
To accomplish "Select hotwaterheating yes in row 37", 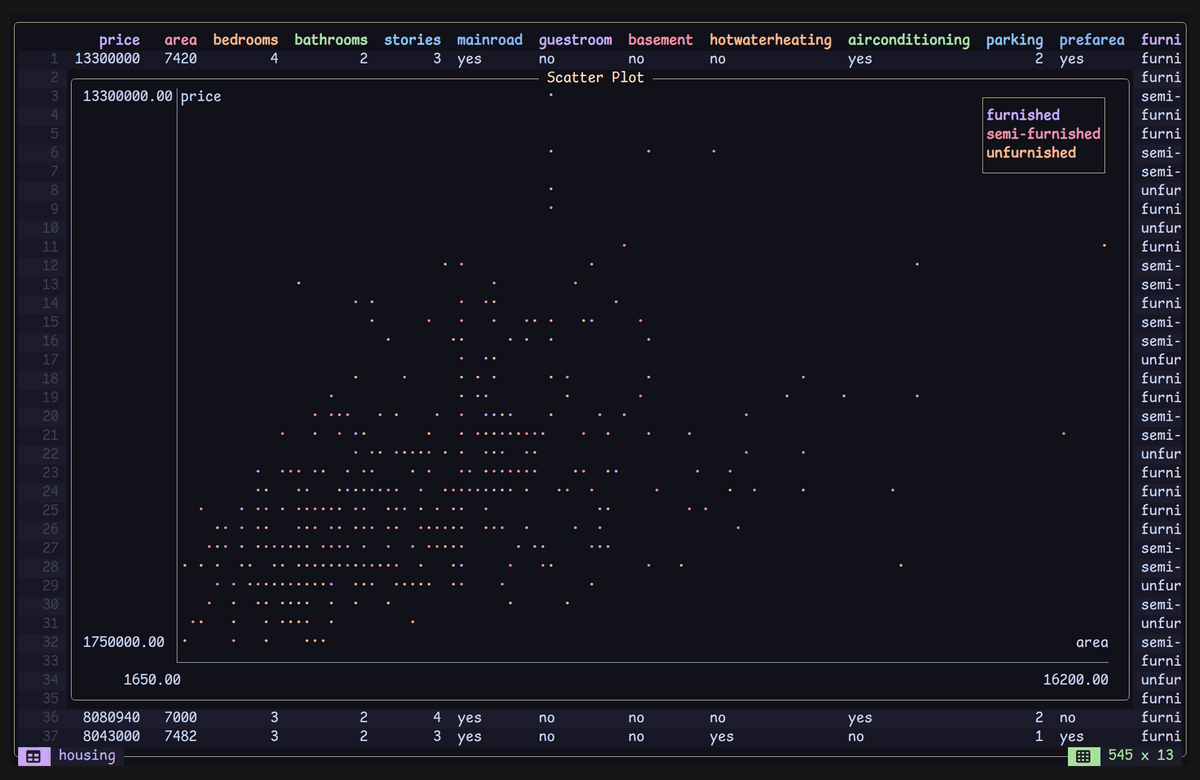I will click(721, 737).
